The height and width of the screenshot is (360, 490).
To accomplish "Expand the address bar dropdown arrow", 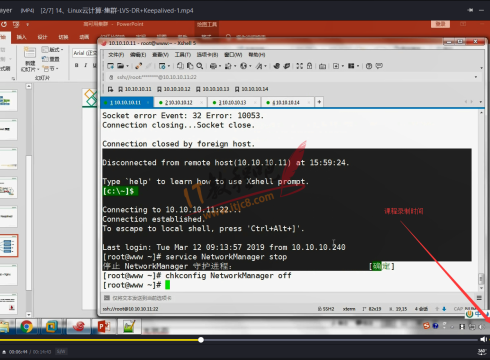I will [x=476, y=77].
